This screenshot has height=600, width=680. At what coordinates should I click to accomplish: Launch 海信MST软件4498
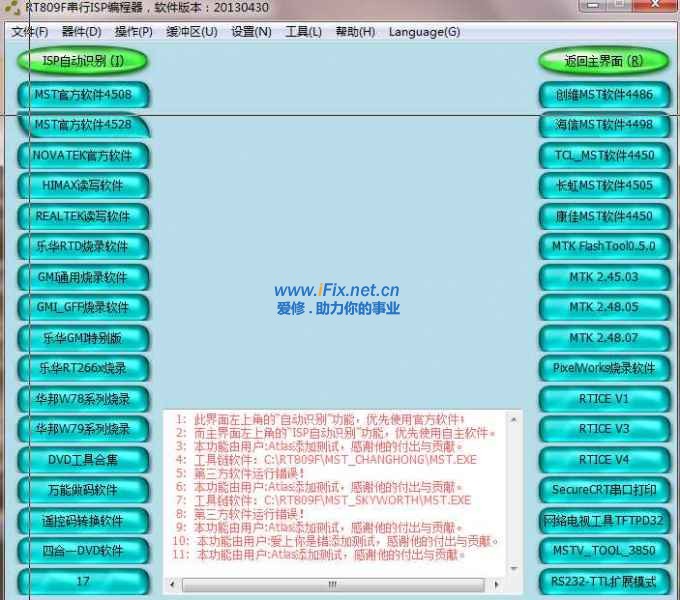pos(604,125)
